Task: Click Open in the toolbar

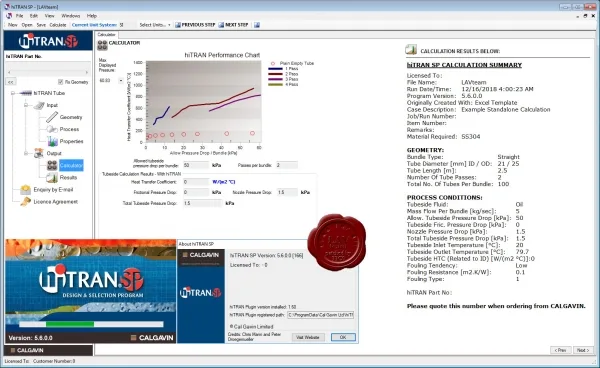Action: [27, 25]
